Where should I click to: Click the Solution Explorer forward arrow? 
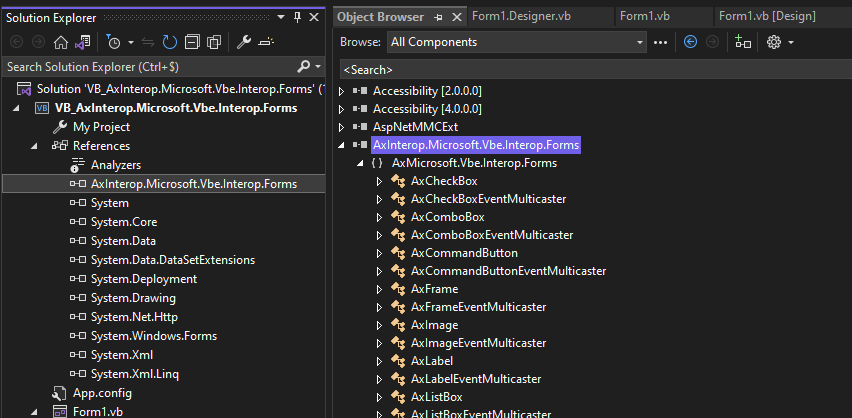coord(38,42)
